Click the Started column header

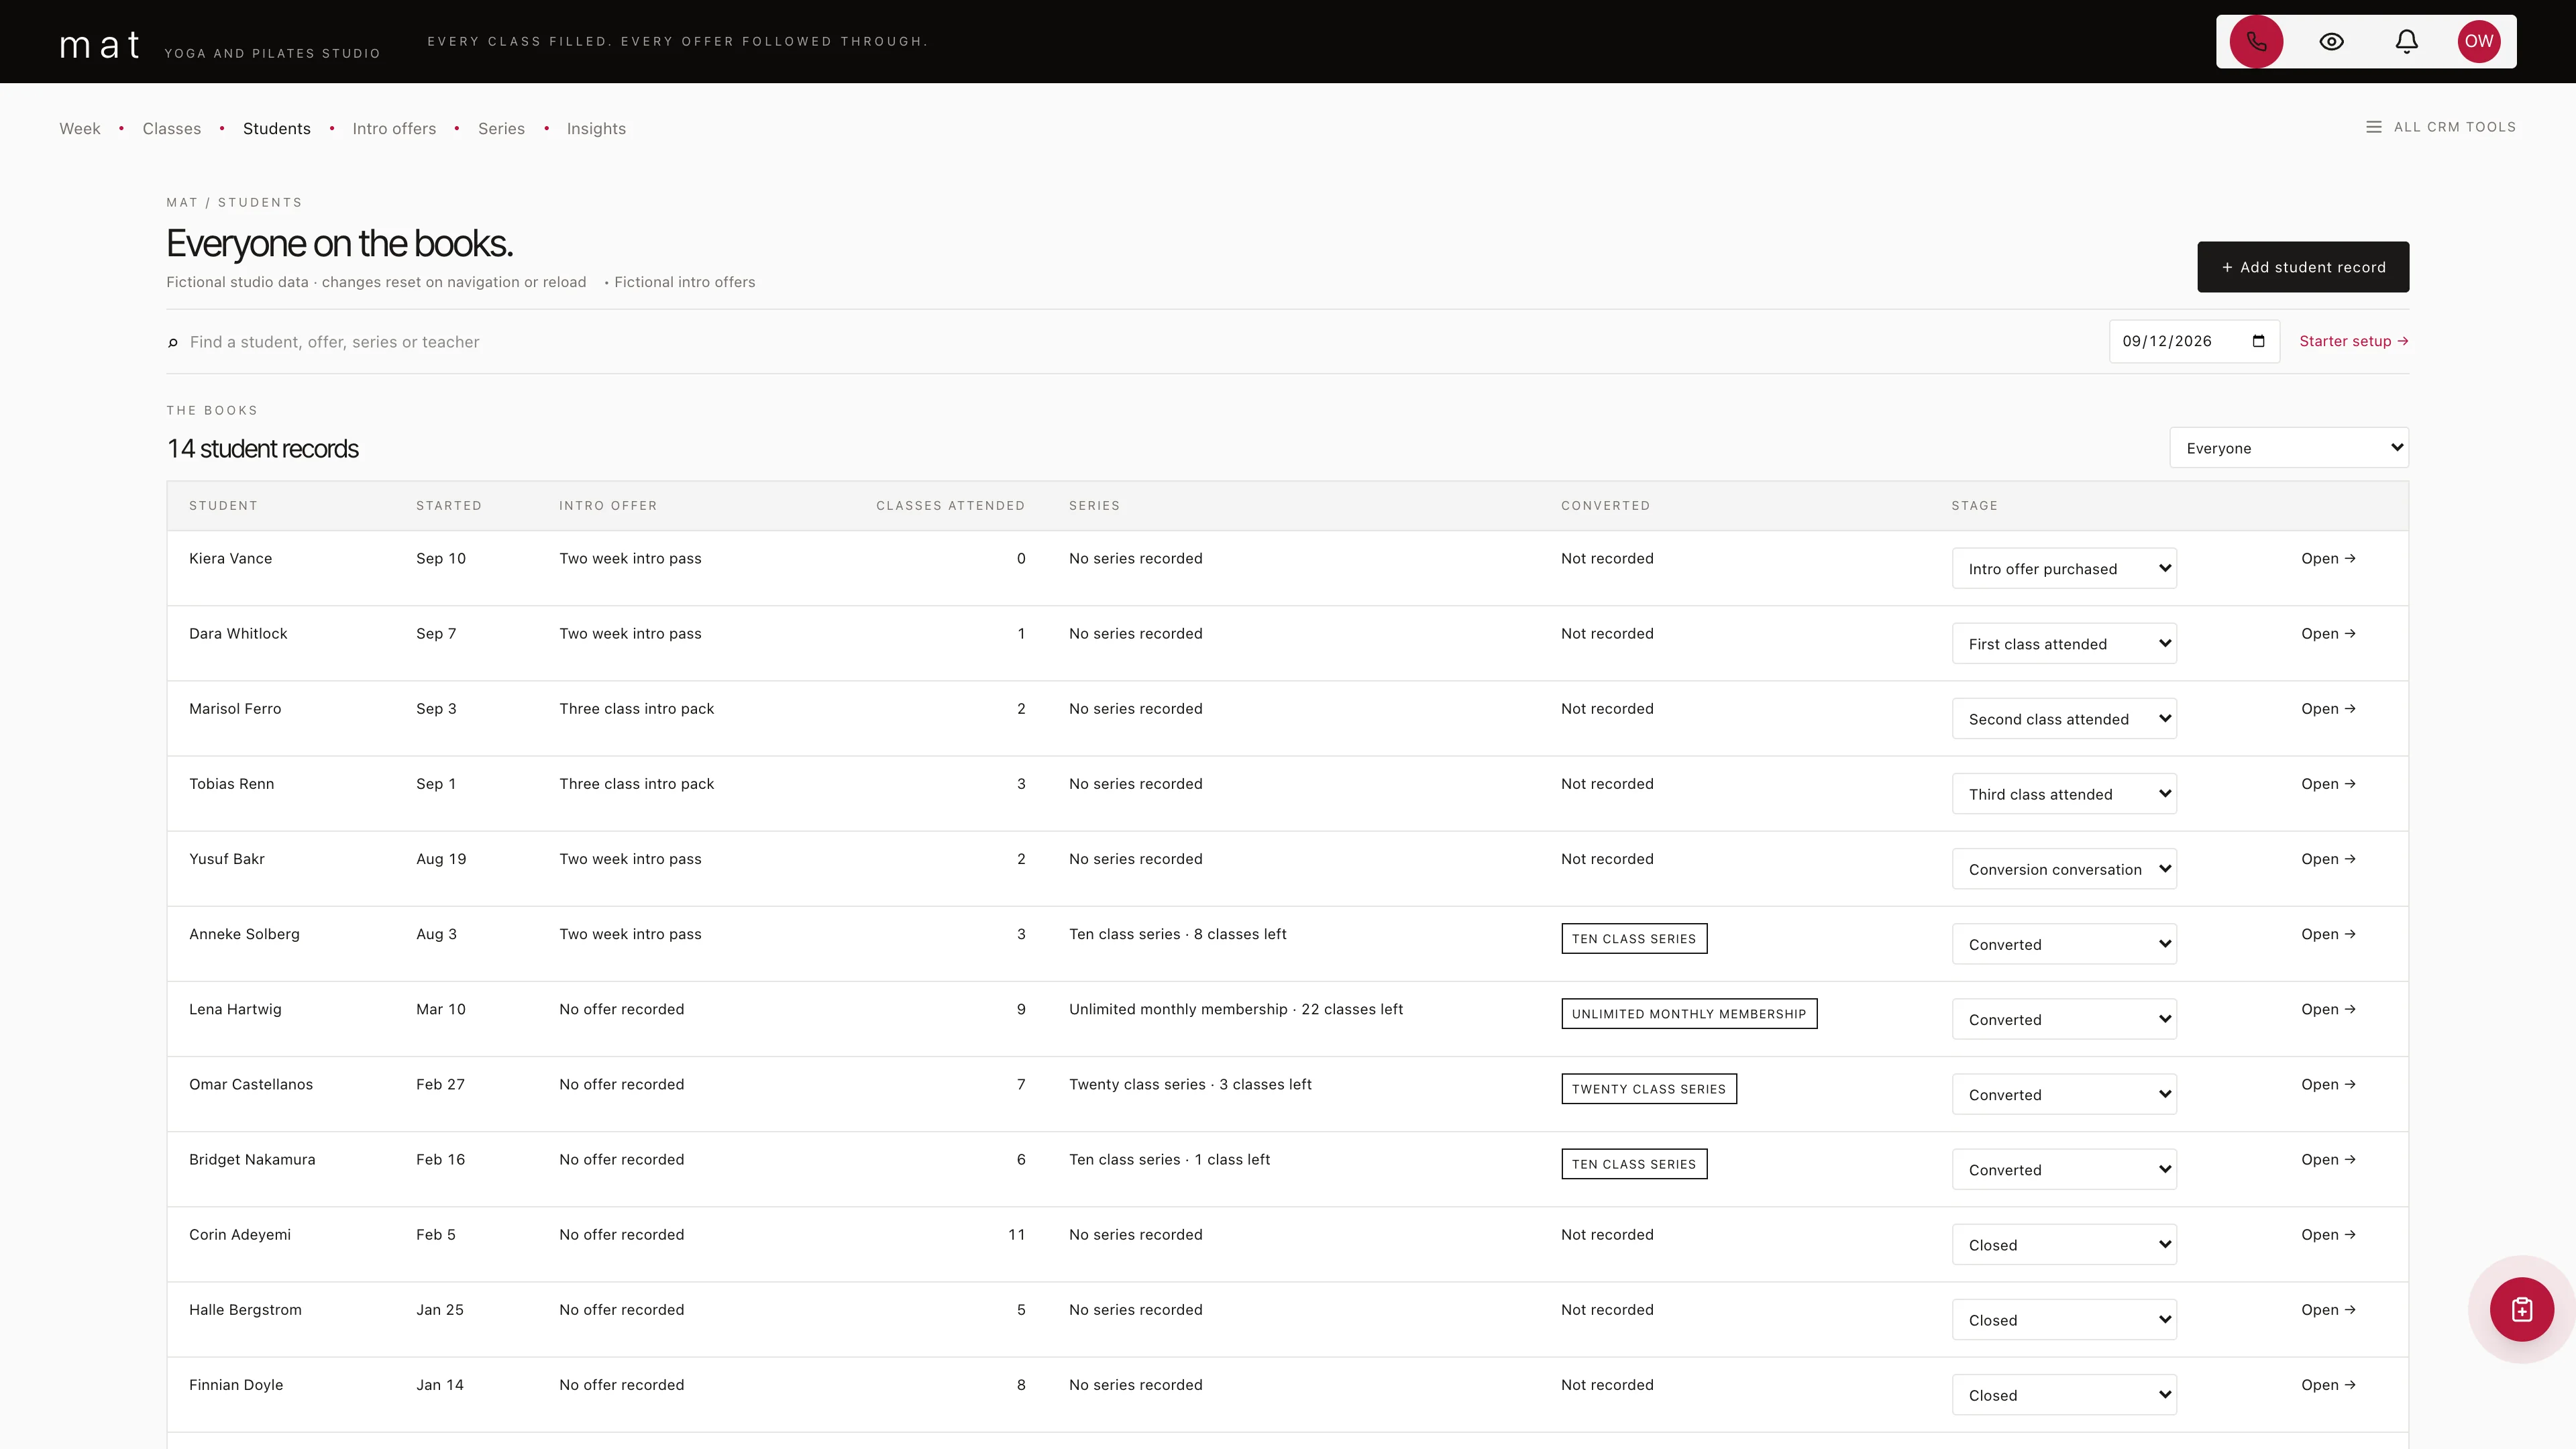(449, 506)
